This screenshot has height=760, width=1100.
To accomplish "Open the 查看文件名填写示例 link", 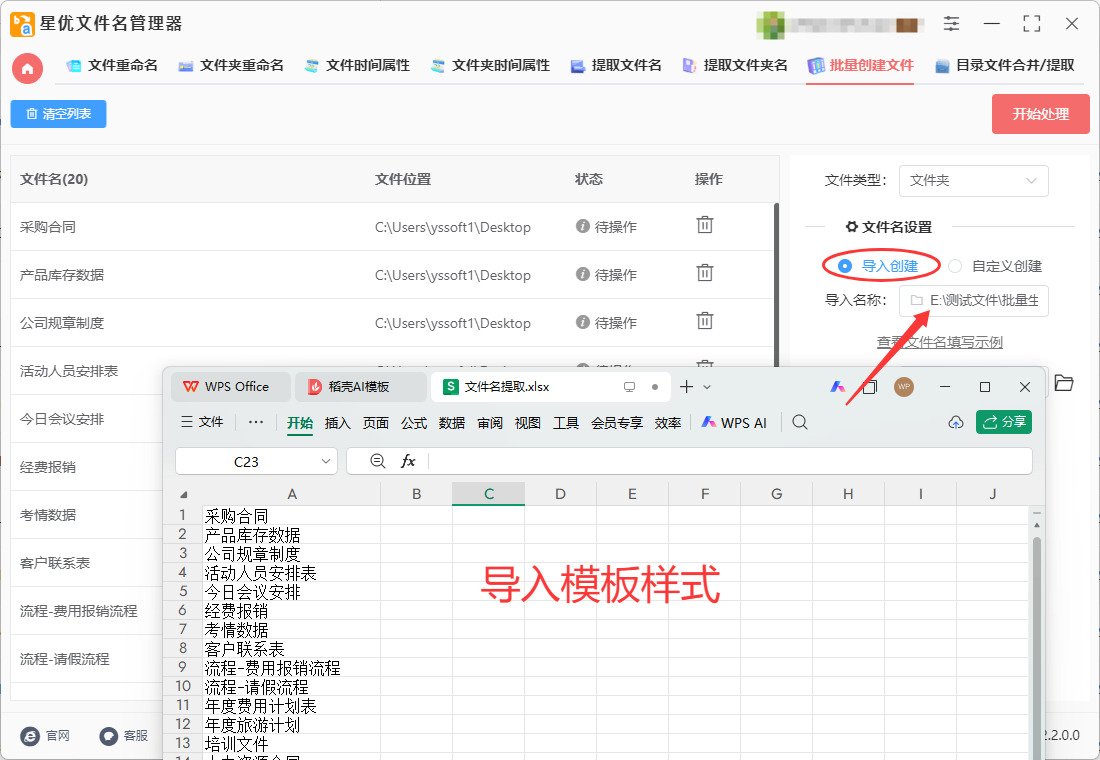I will point(939,342).
